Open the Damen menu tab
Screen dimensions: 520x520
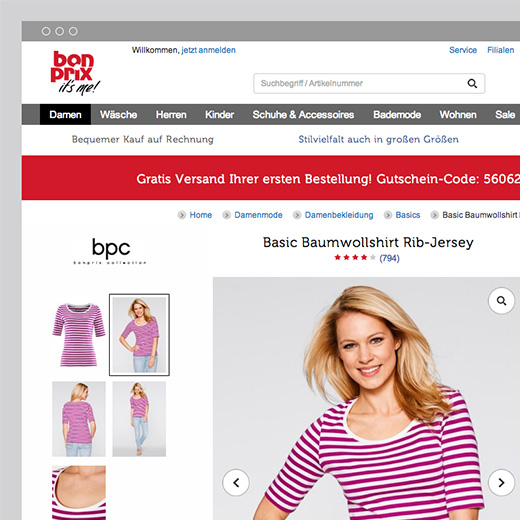click(x=65, y=115)
